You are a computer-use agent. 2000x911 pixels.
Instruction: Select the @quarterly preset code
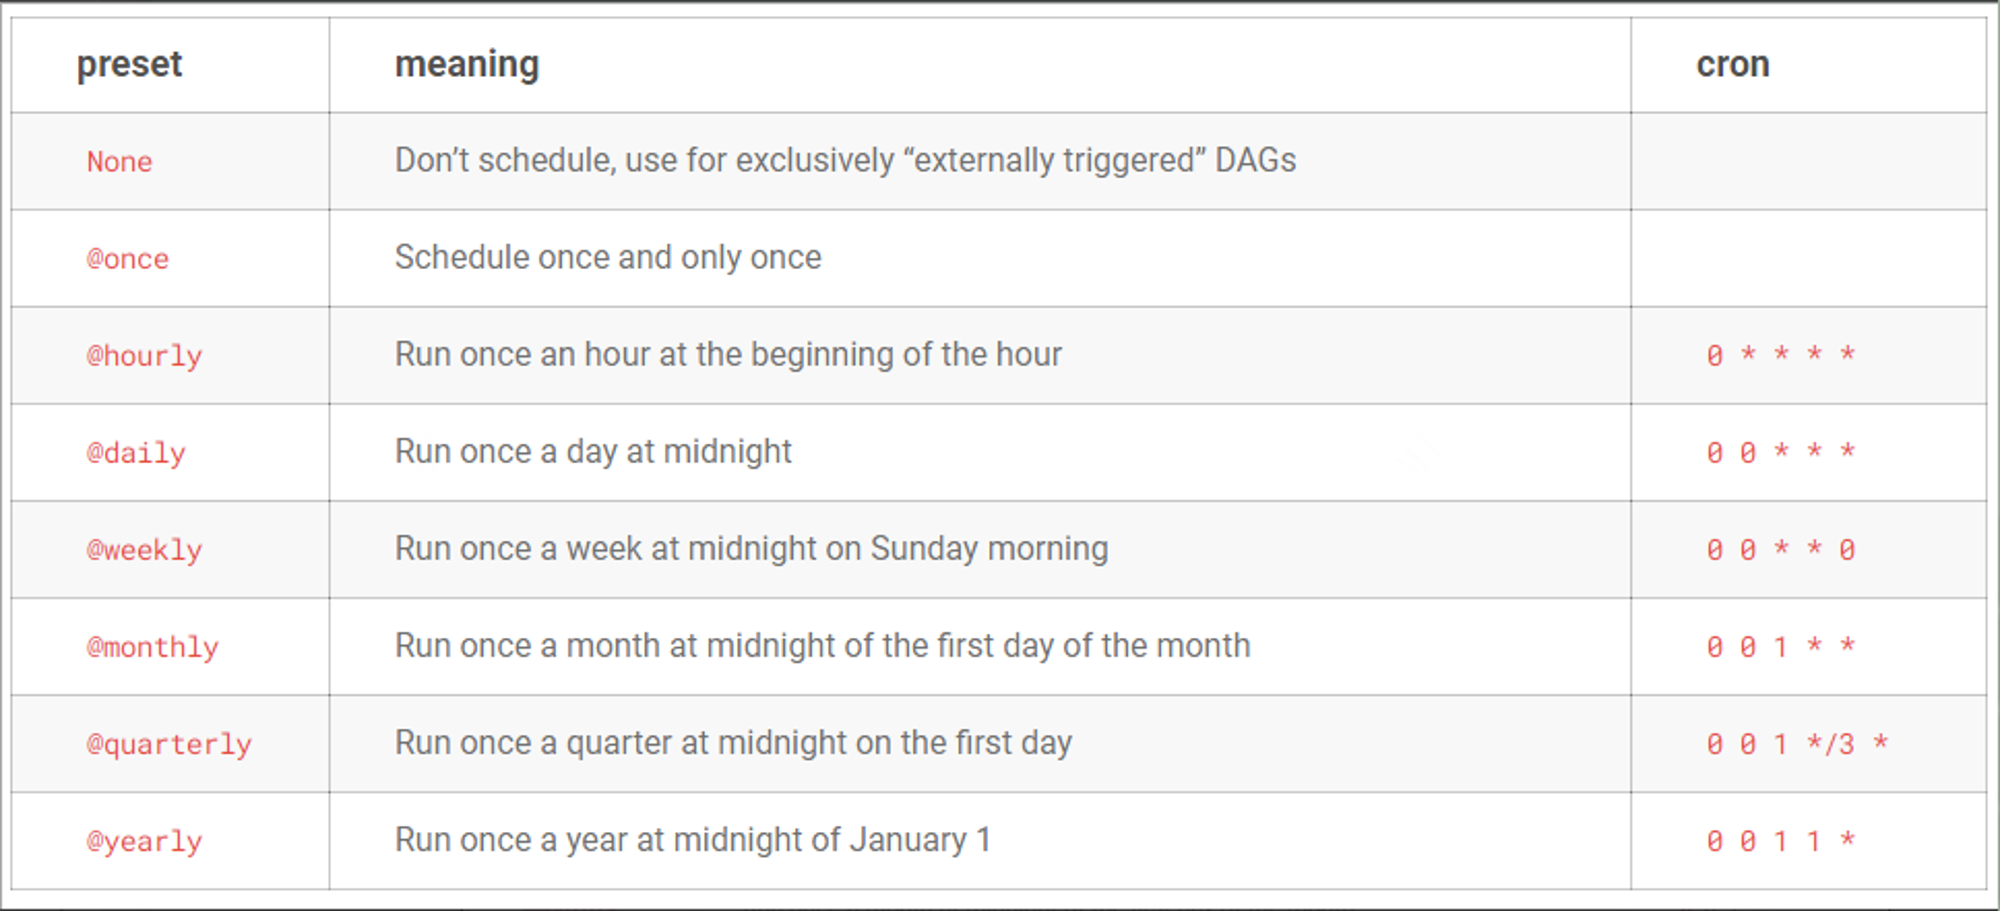click(169, 743)
